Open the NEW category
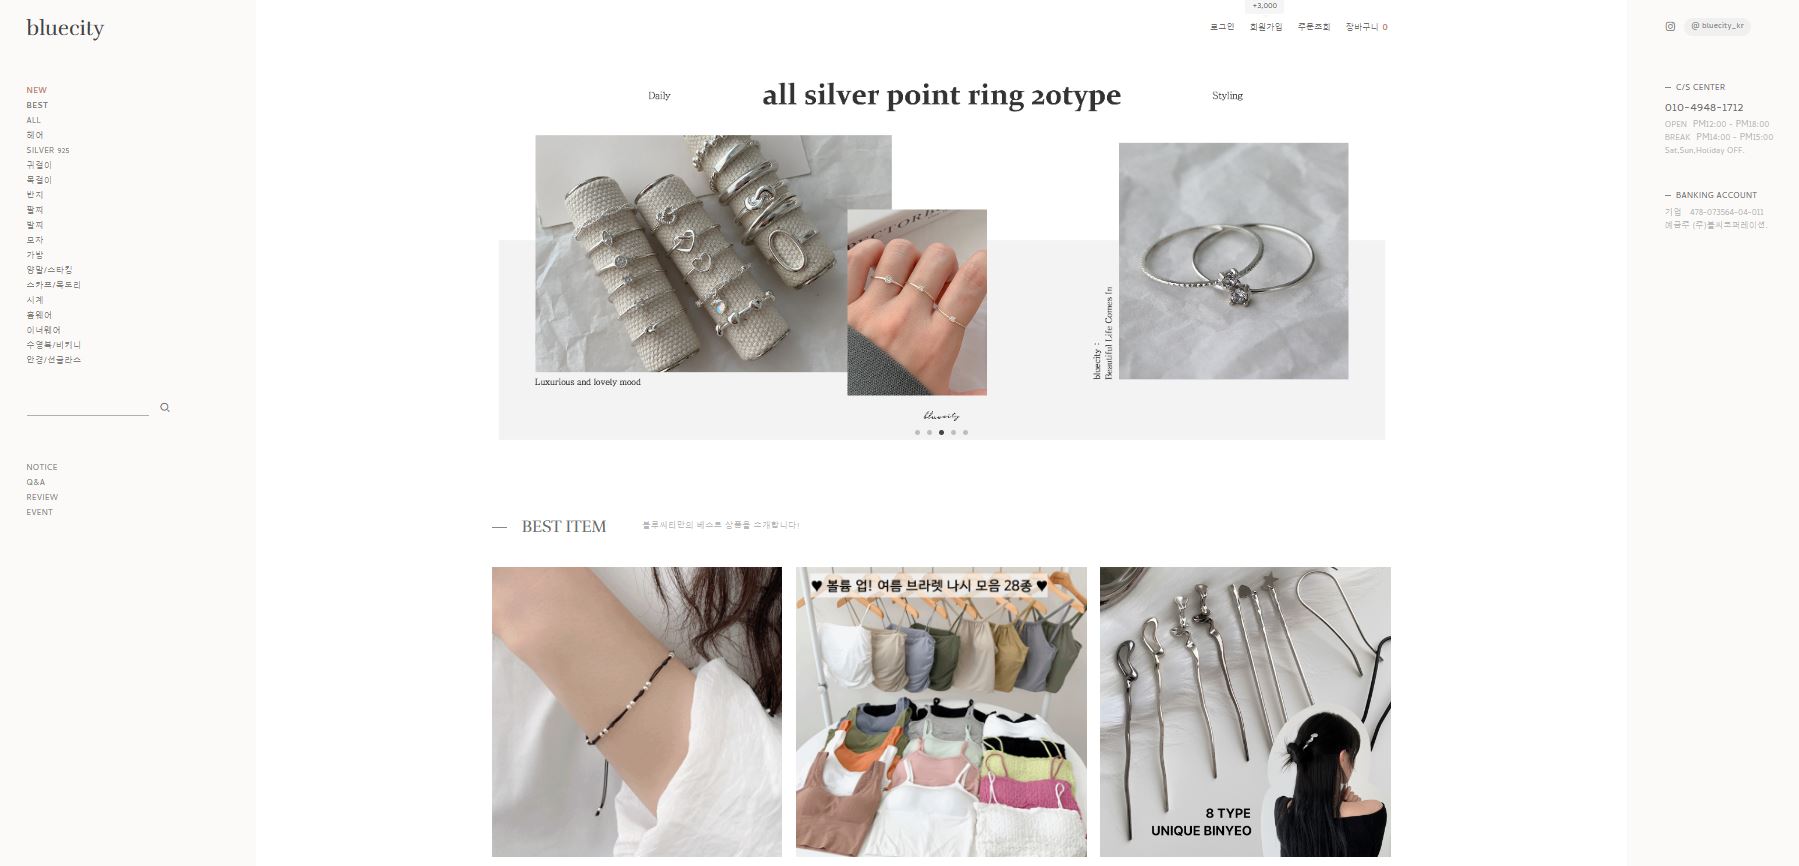Viewport: 1799px width, 866px height. click(x=37, y=90)
